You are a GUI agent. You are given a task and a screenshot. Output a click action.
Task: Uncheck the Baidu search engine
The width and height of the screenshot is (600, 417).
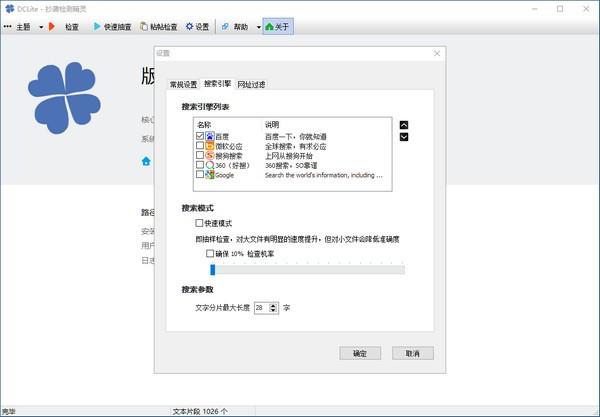[200, 136]
